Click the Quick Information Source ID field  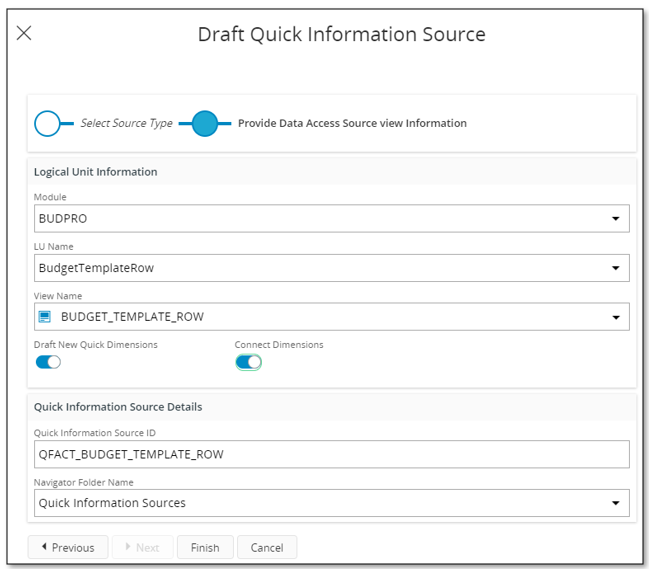[x=332, y=454]
